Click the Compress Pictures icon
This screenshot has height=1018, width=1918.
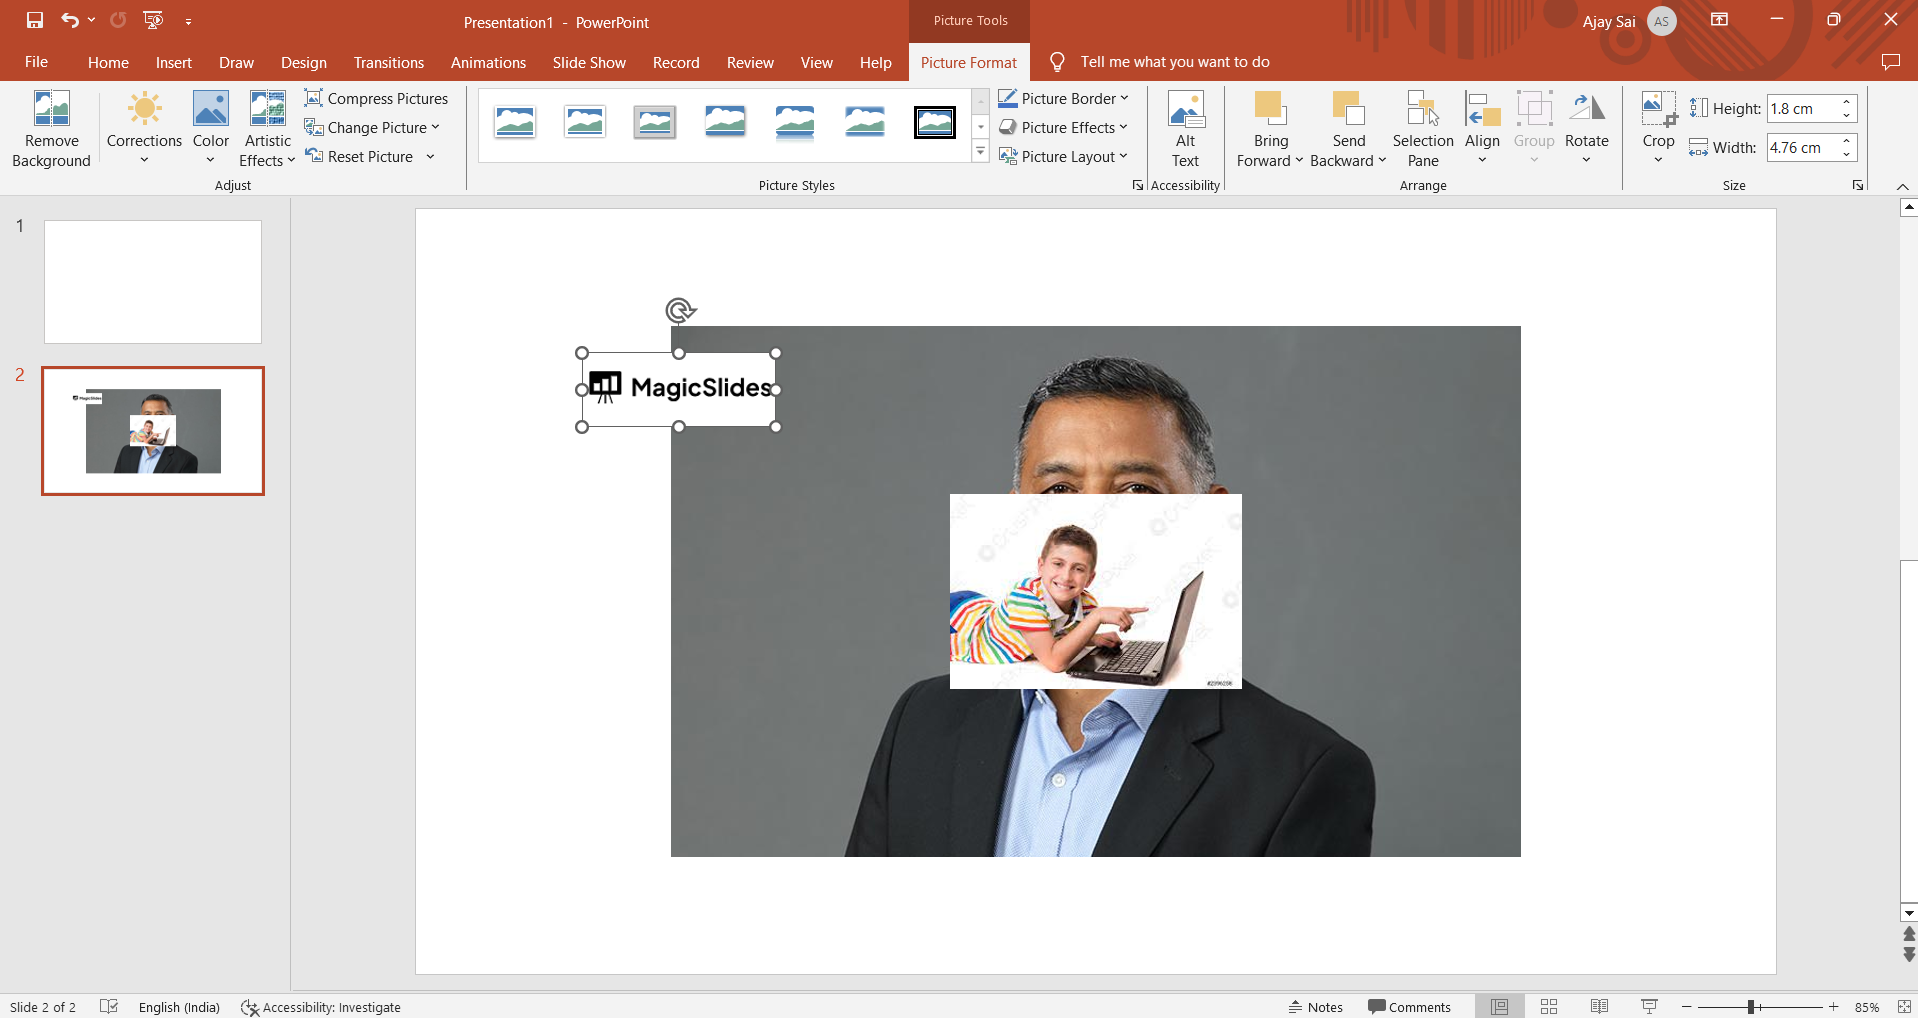pyautogui.click(x=314, y=98)
